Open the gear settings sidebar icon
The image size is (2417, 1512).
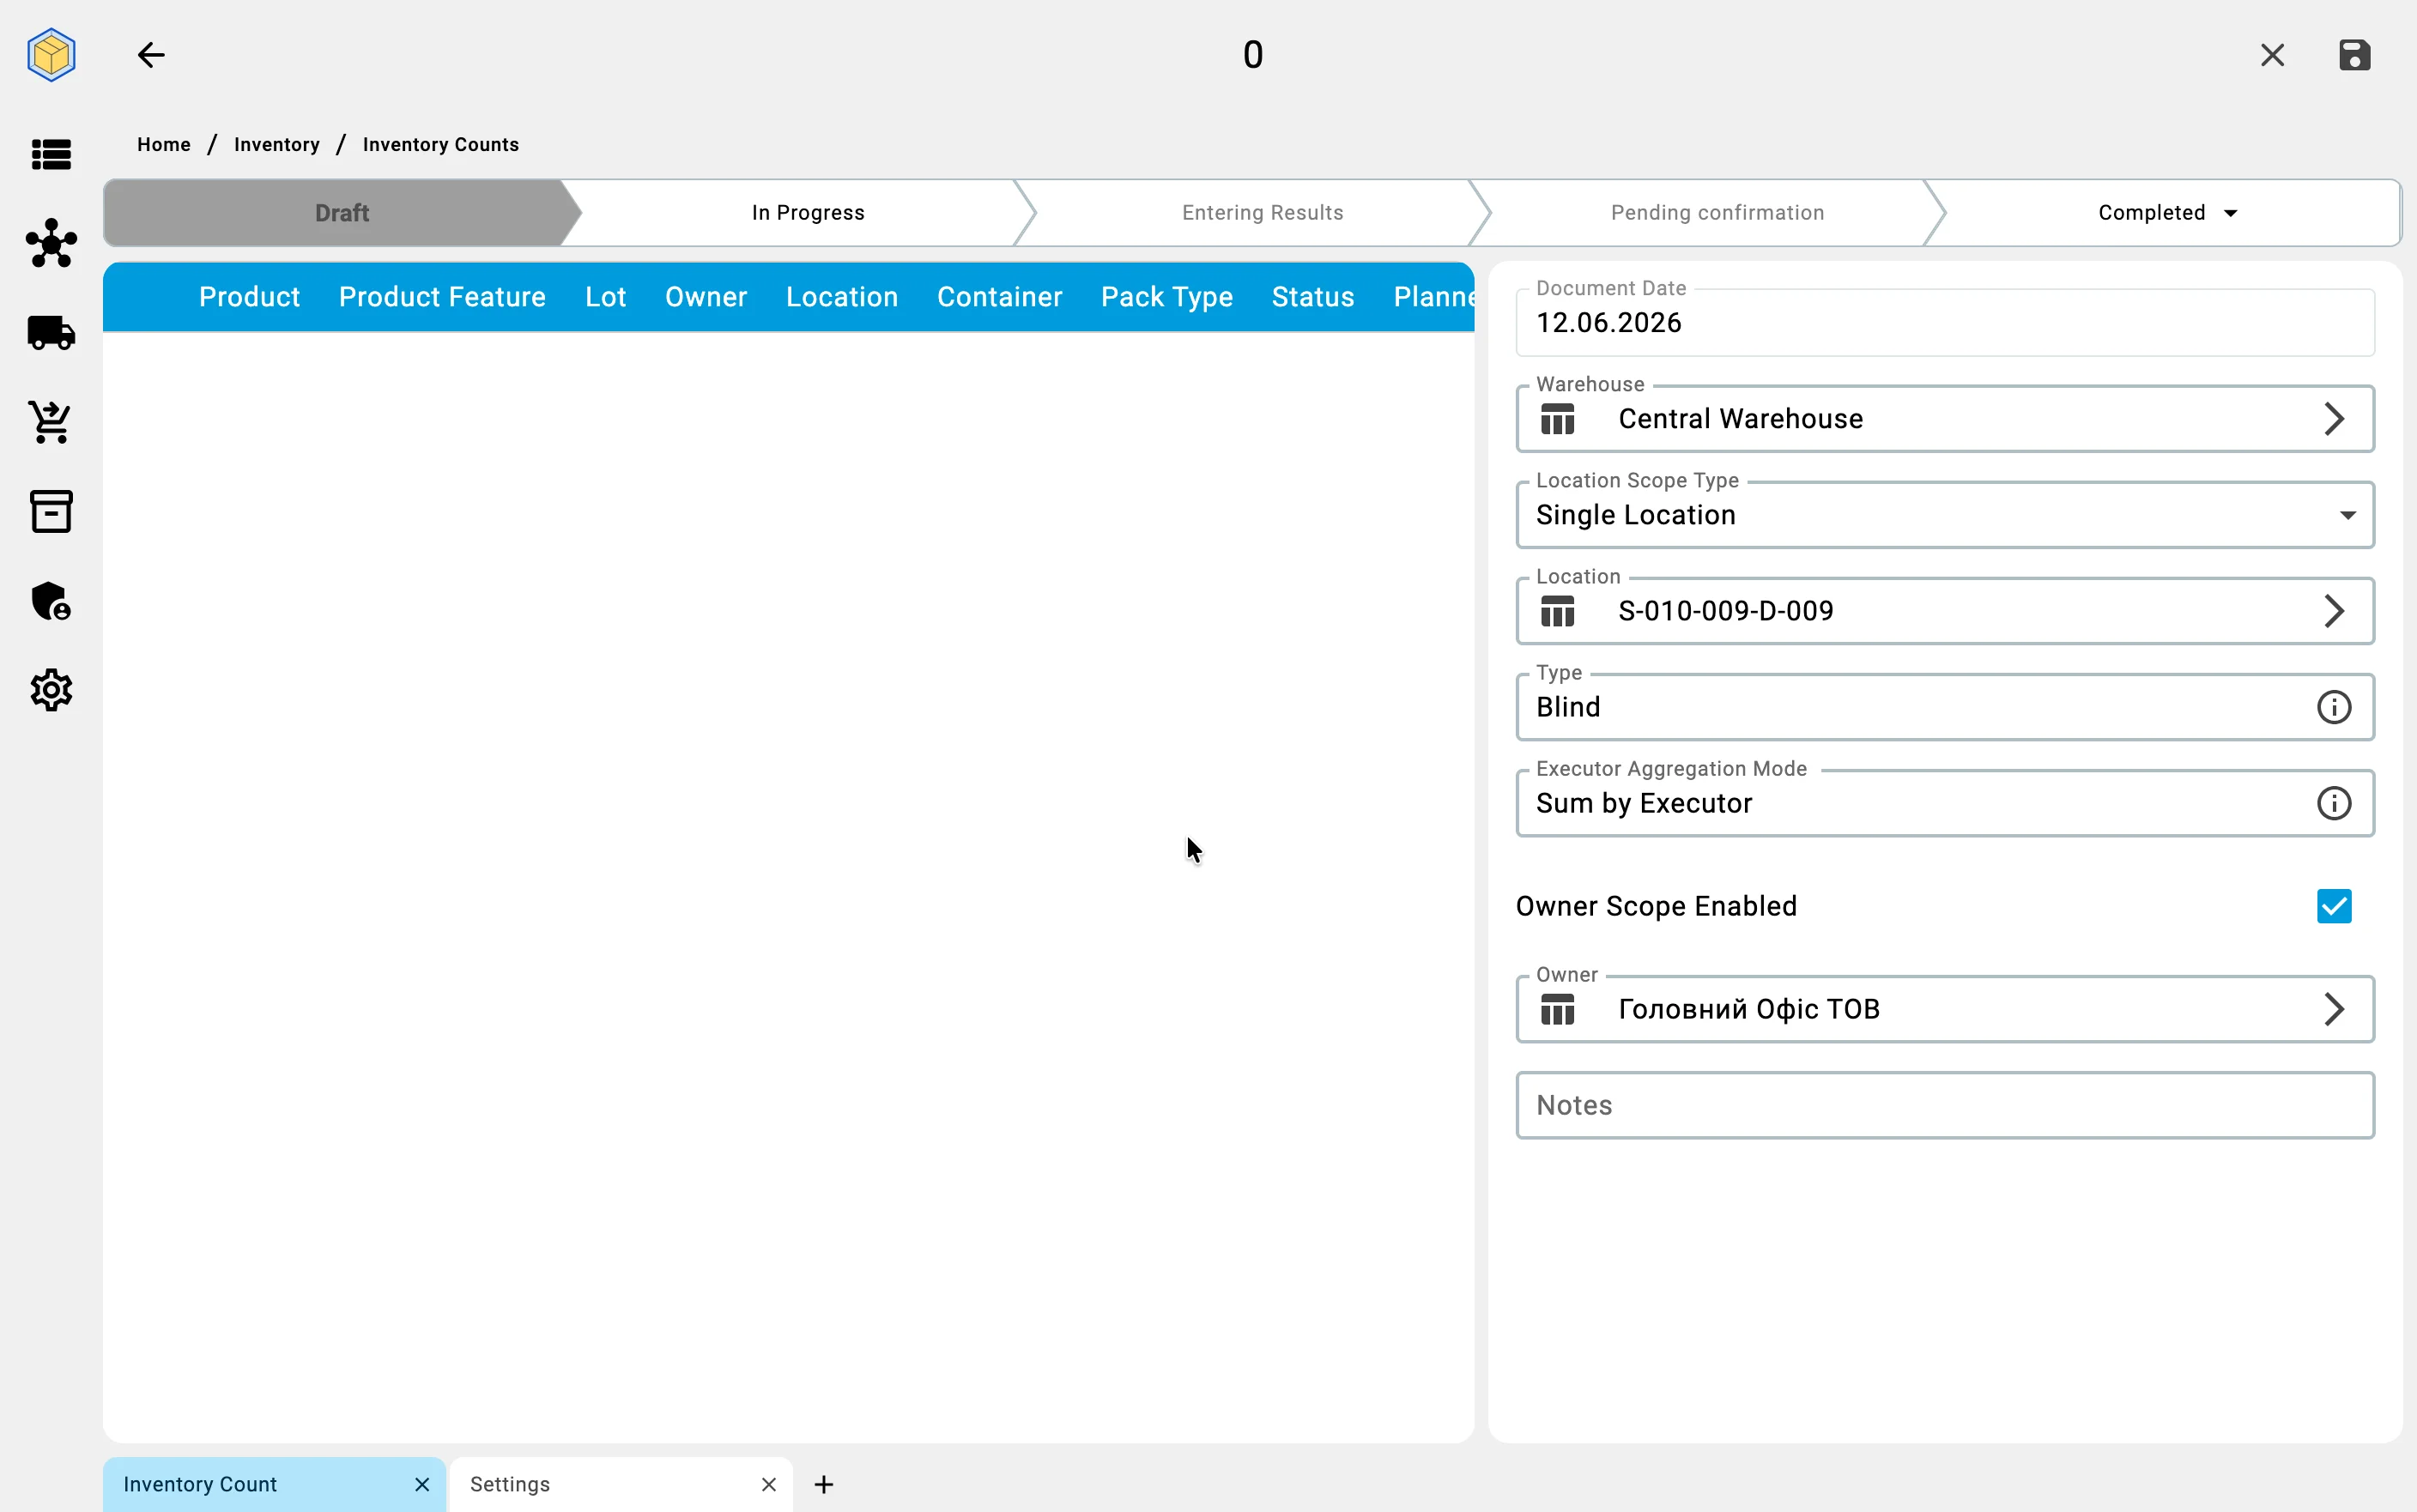(x=51, y=690)
